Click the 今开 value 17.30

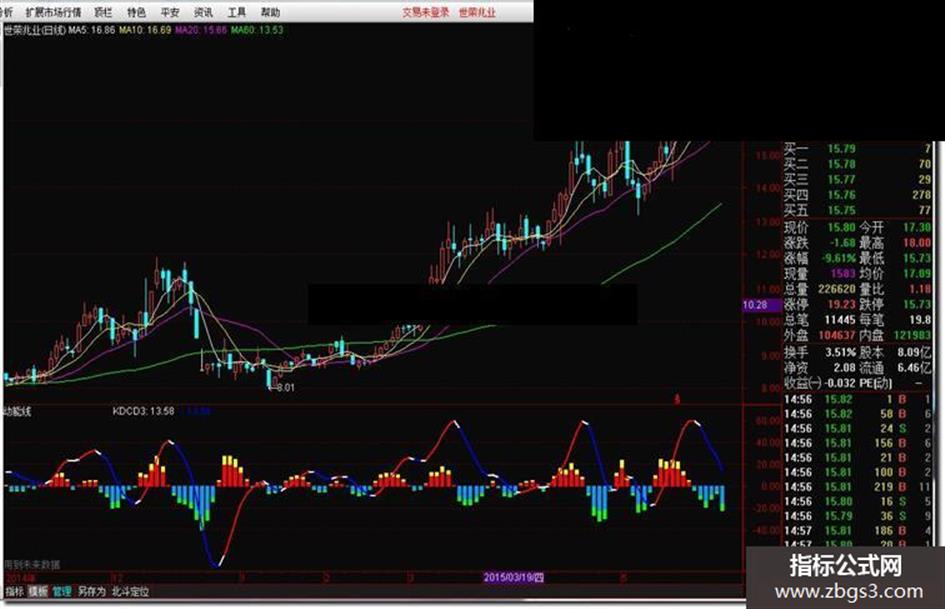tap(916, 227)
